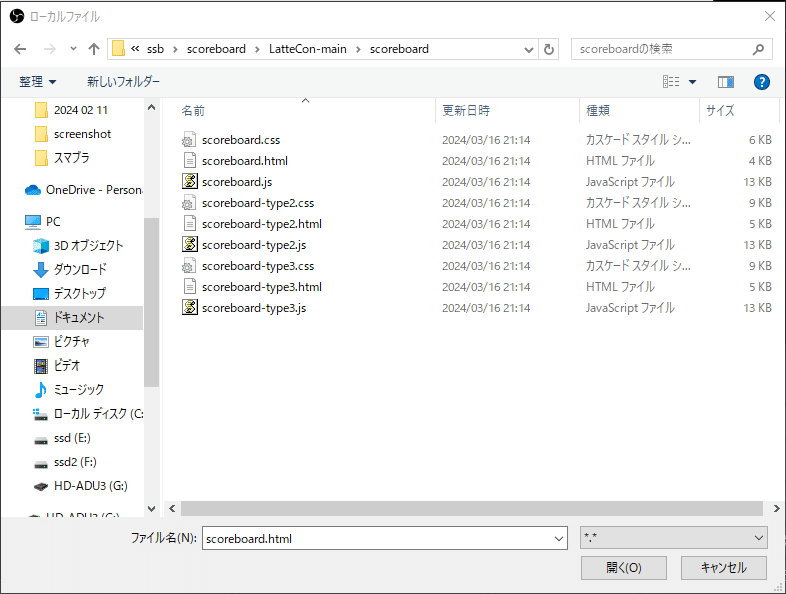
Task: Sort files by 更新日時 column
Action: 466,111
